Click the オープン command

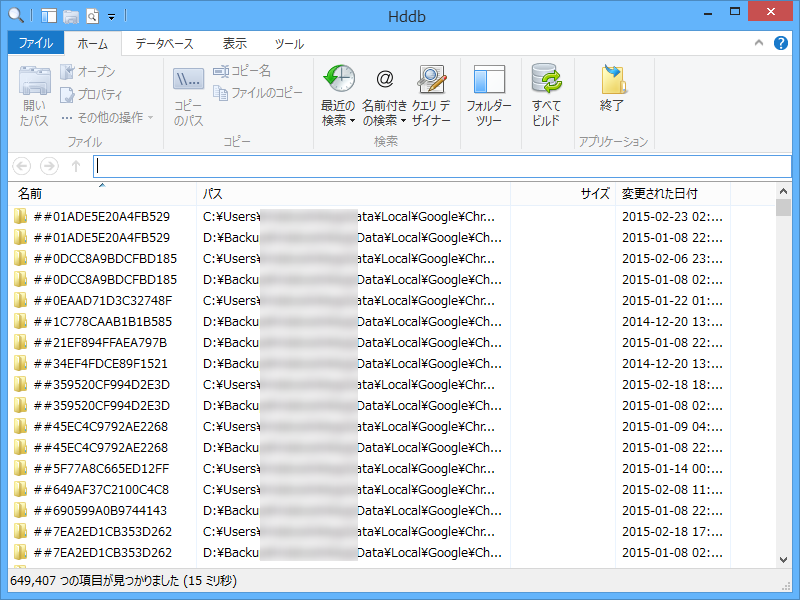click(x=90, y=71)
